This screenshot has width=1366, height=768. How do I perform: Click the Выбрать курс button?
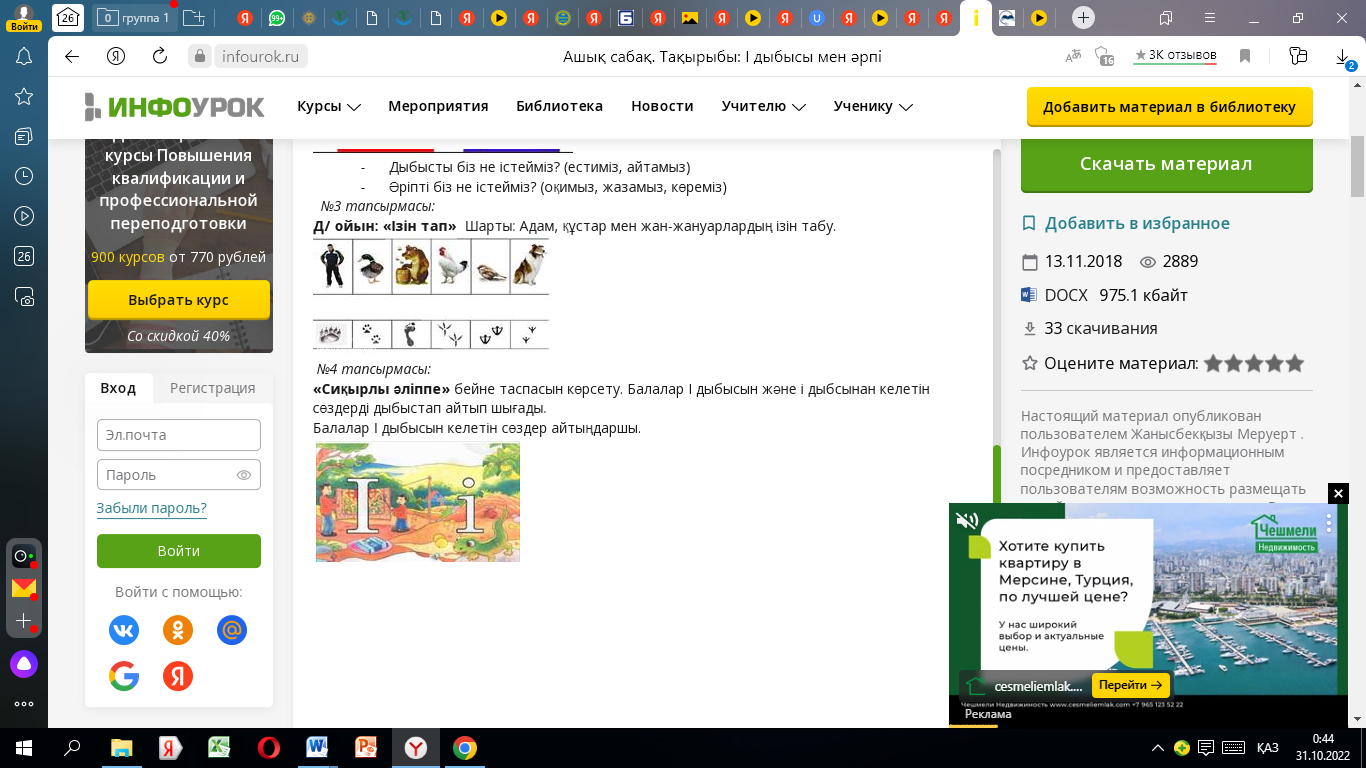(x=179, y=300)
